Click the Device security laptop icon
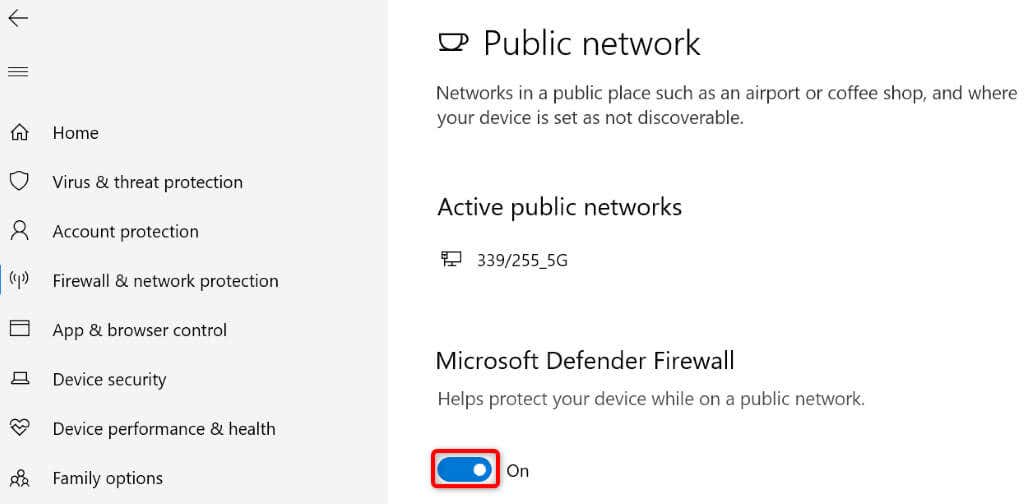Viewport: 1024px width, 504px height. [x=19, y=379]
